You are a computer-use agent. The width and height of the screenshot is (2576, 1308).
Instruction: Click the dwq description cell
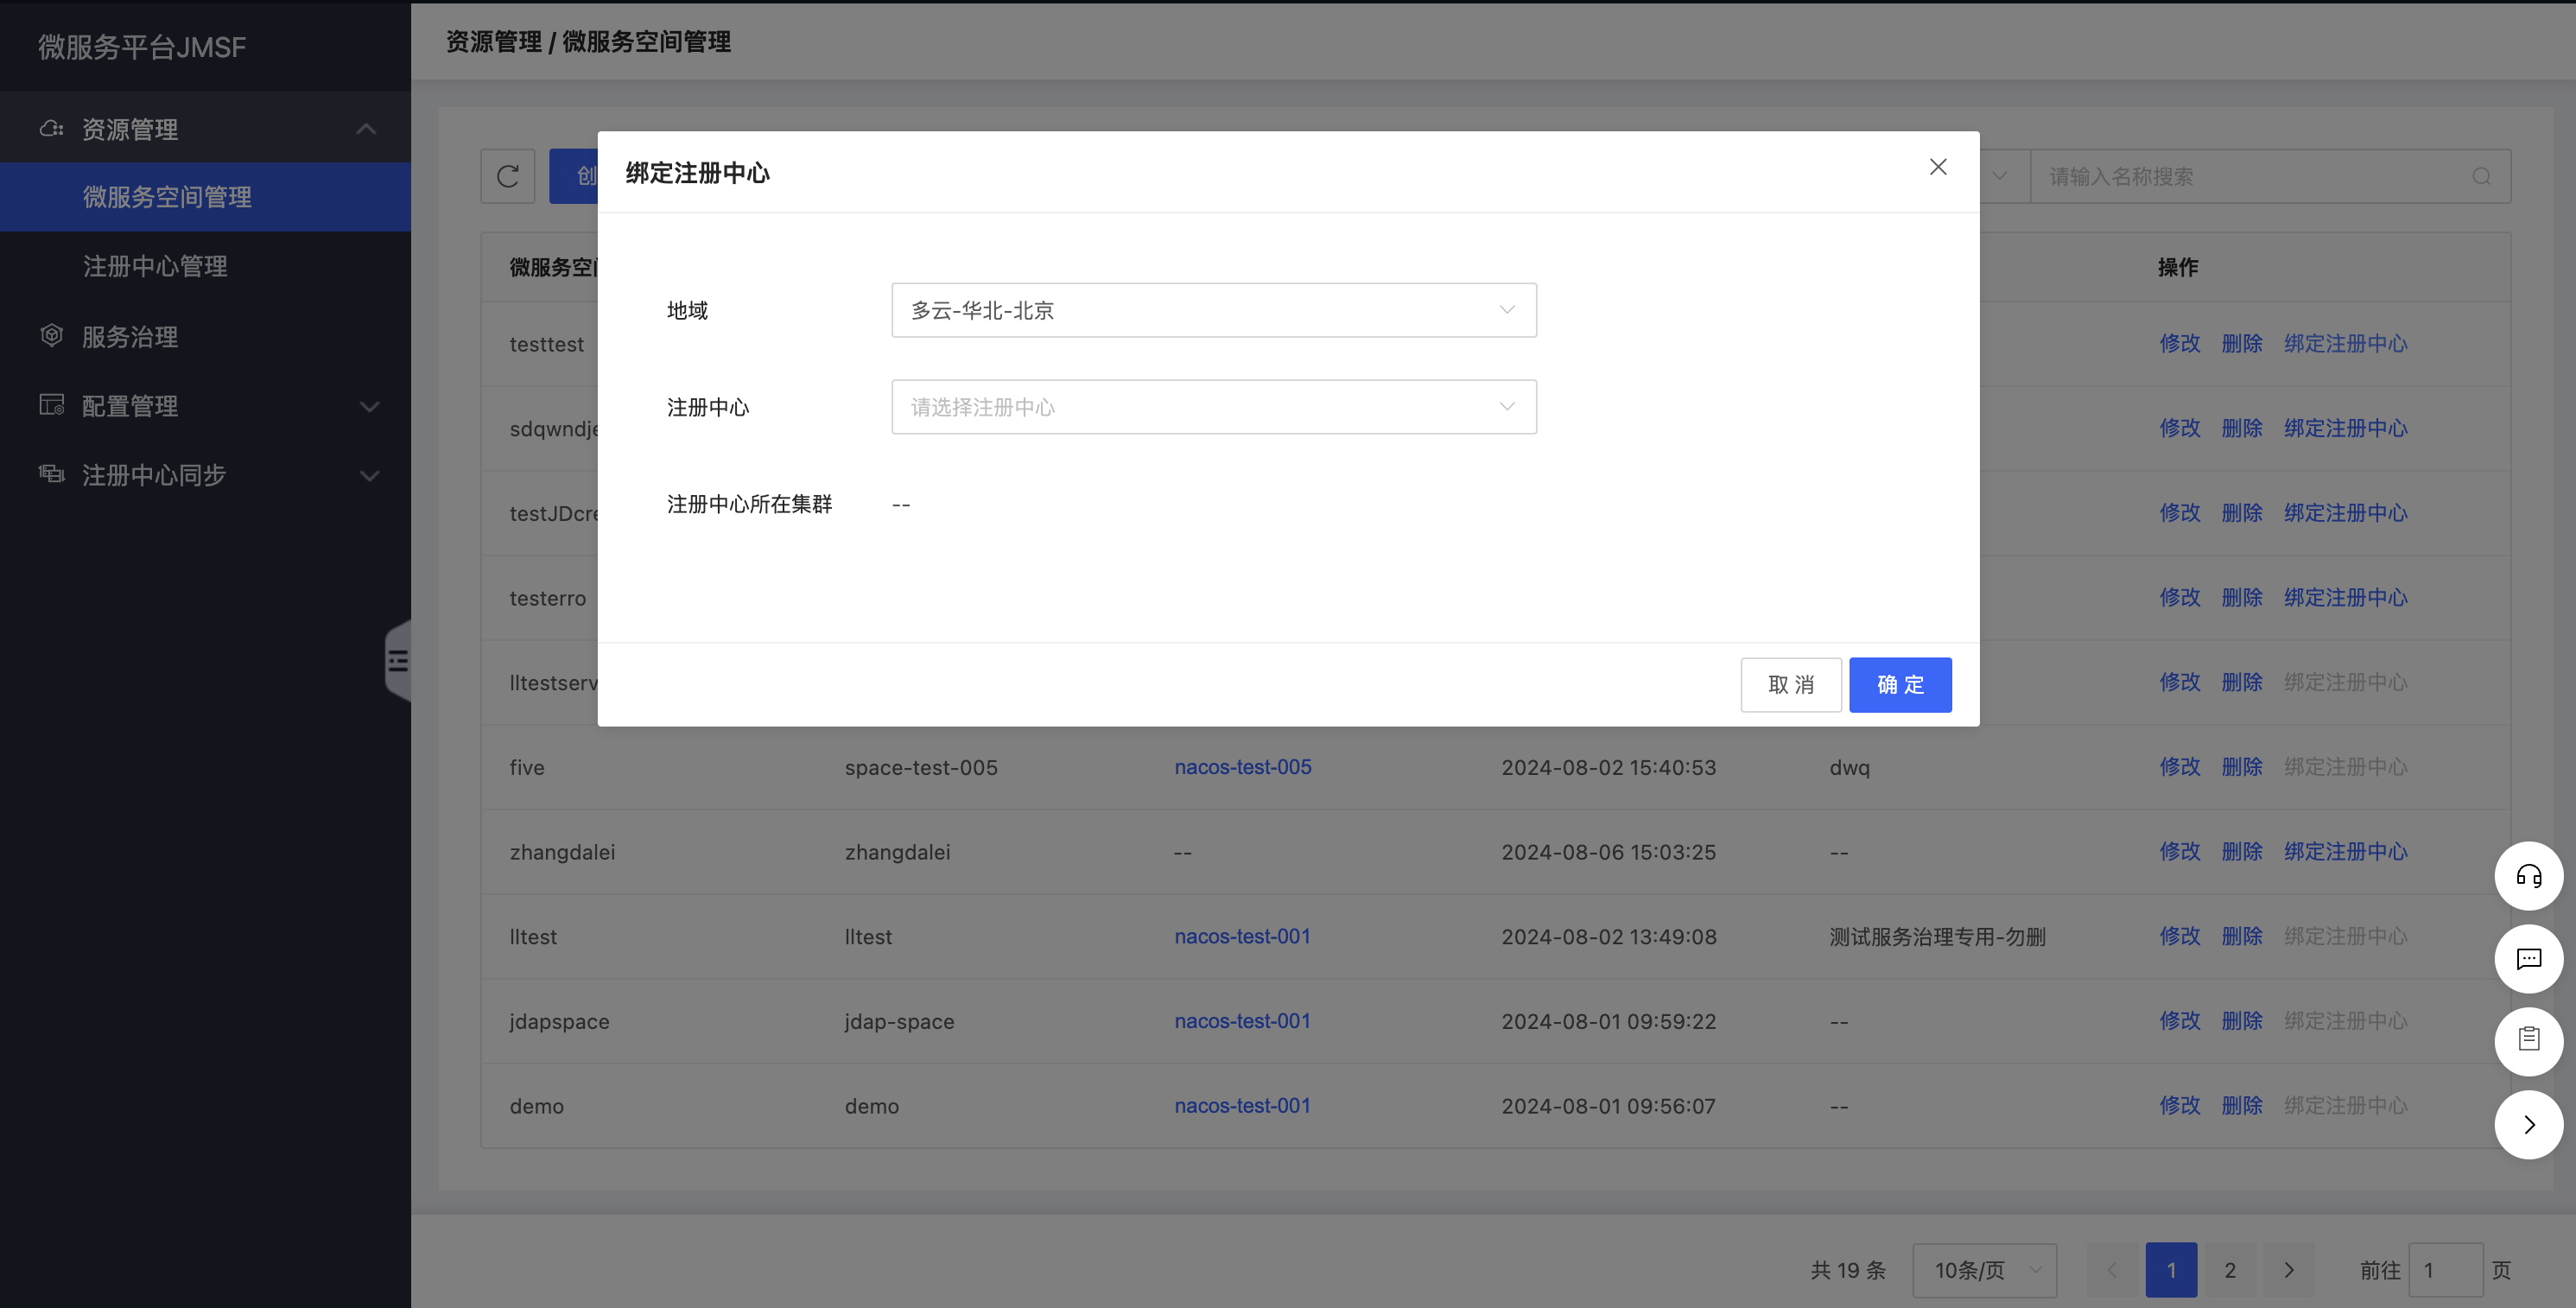pyautogui.click(x=1849, y=768)
